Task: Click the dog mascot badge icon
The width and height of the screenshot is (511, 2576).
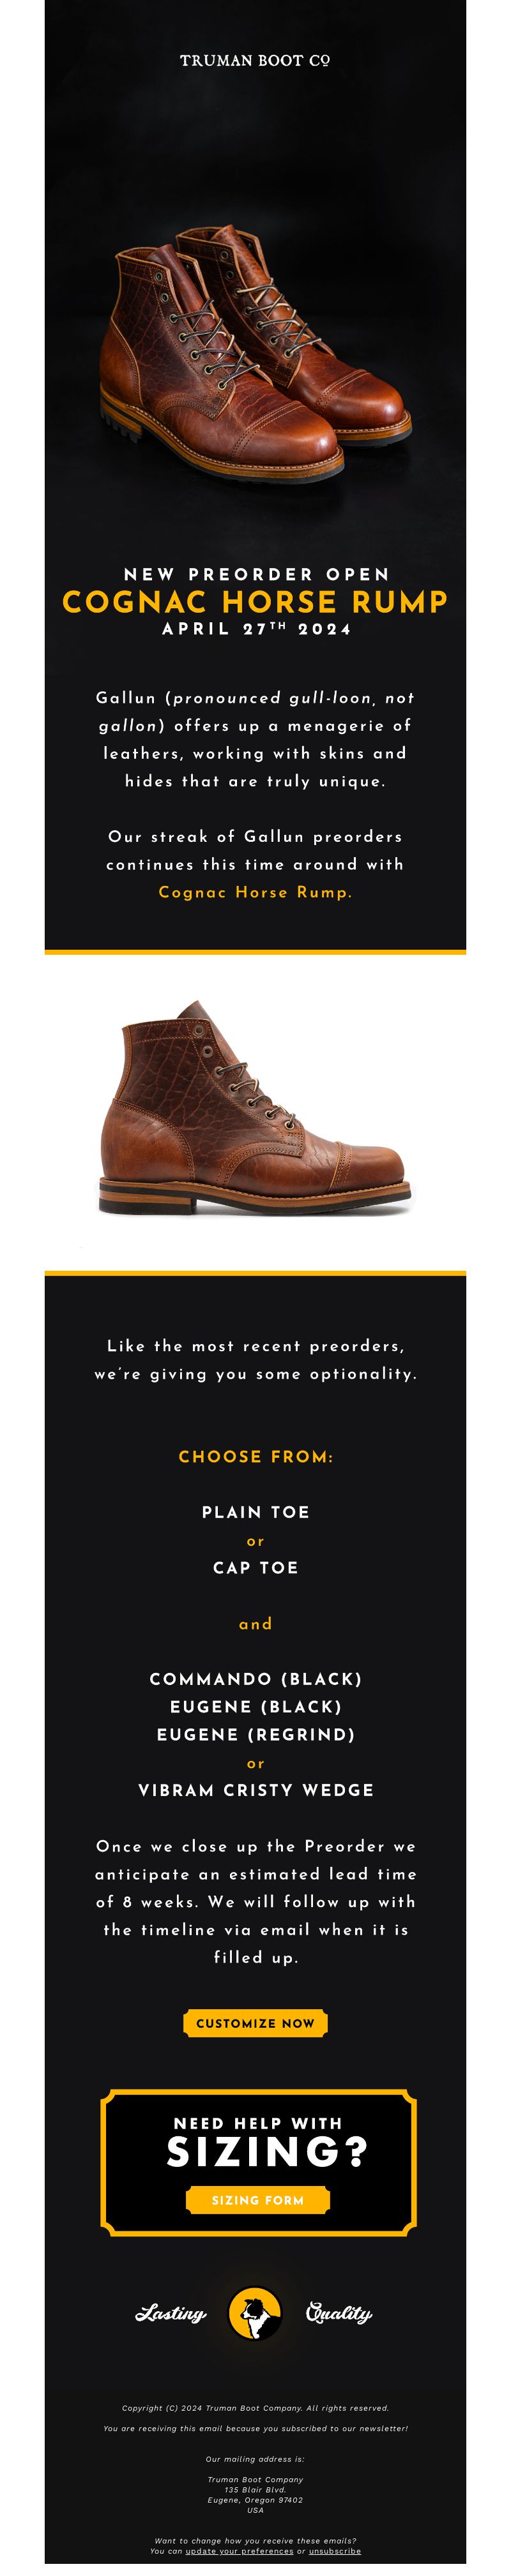Action: [254, 2313]
